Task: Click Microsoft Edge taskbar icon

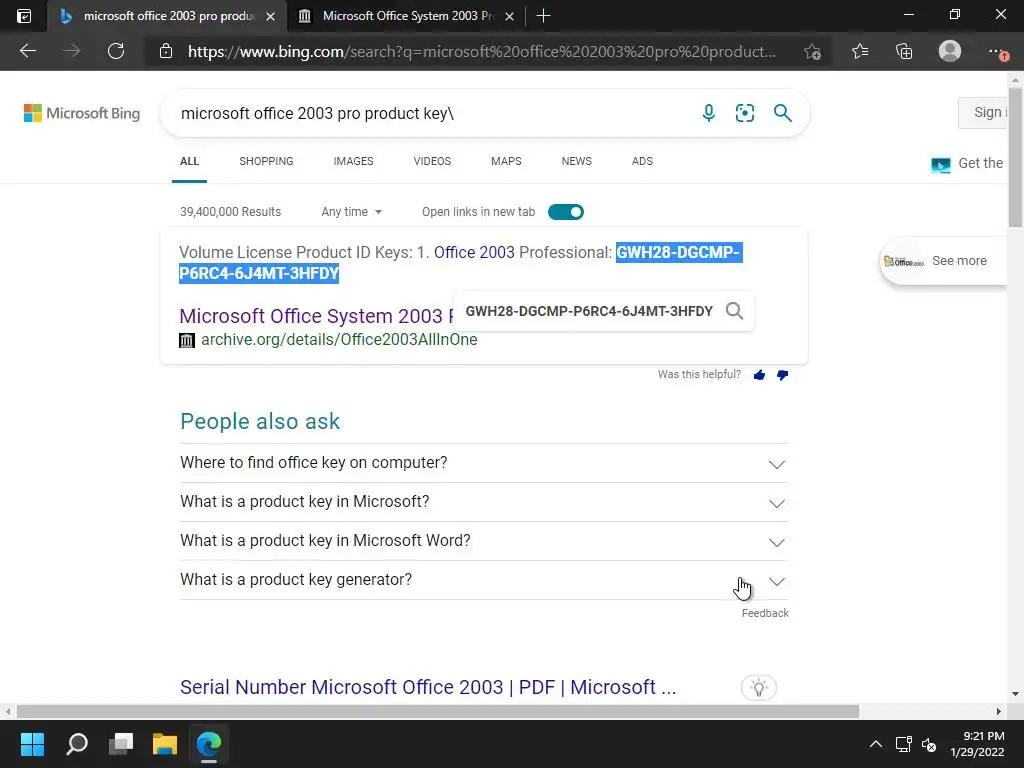Action: click(209, 744)
